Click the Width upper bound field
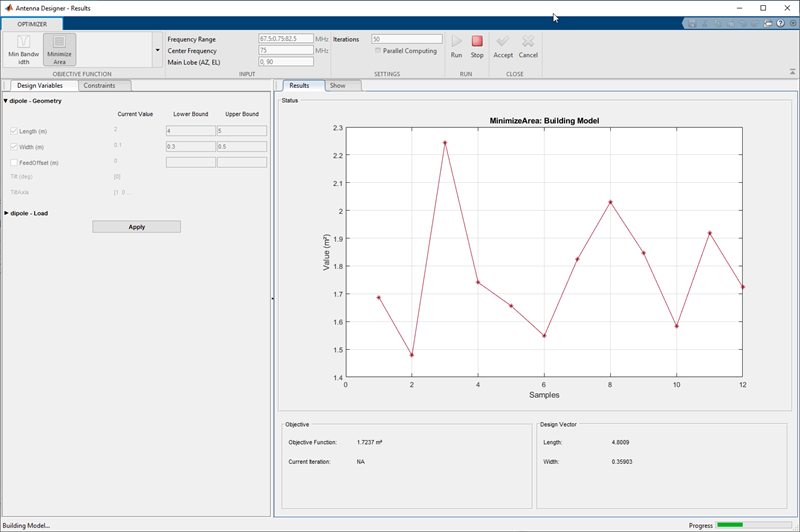The image size is (800, 532). click(242, 147)
